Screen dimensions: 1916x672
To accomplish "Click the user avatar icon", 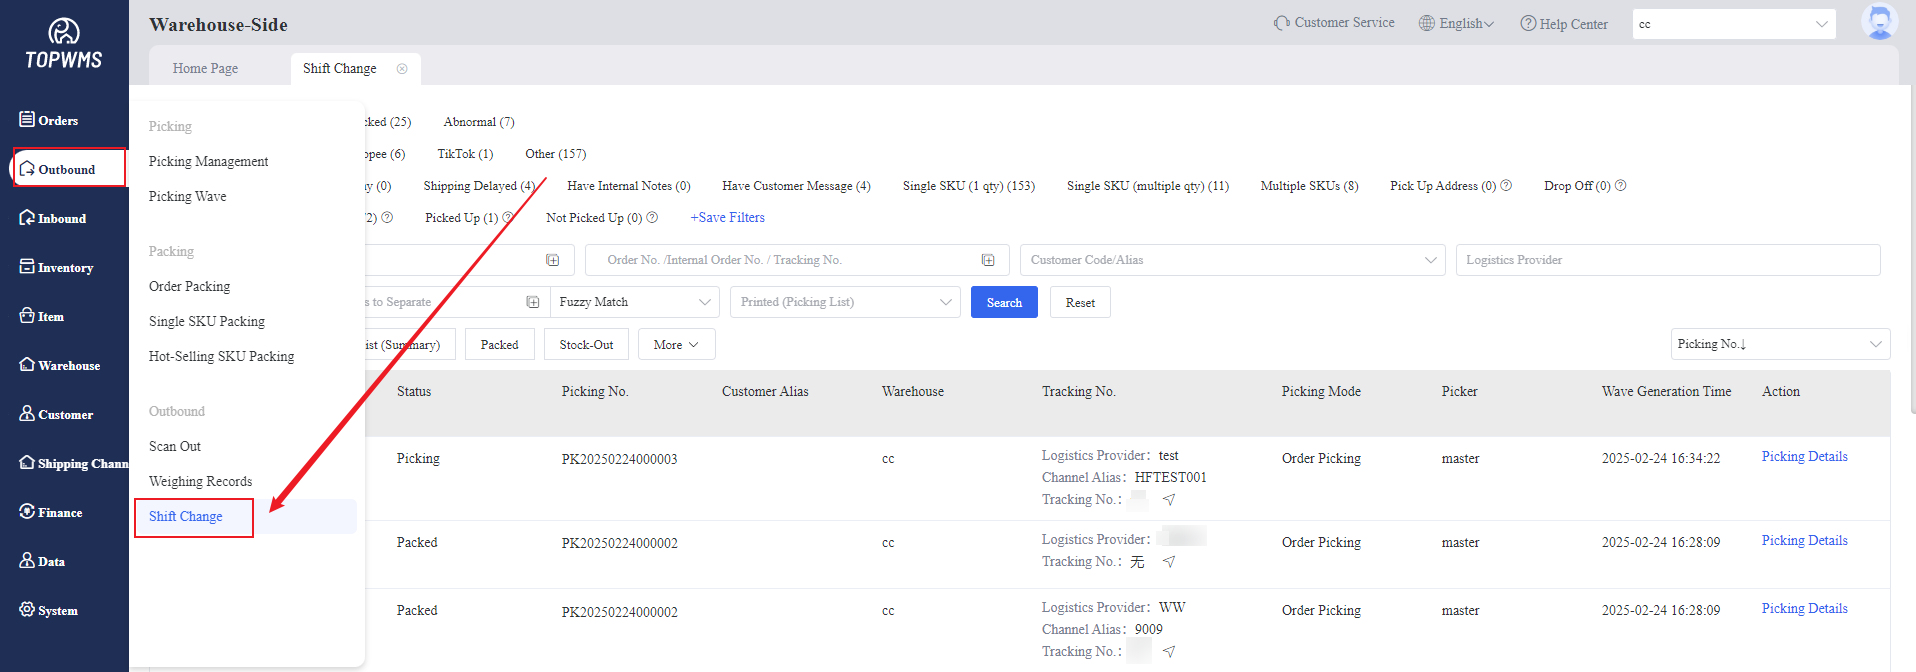I will (x=1878, y=22).
